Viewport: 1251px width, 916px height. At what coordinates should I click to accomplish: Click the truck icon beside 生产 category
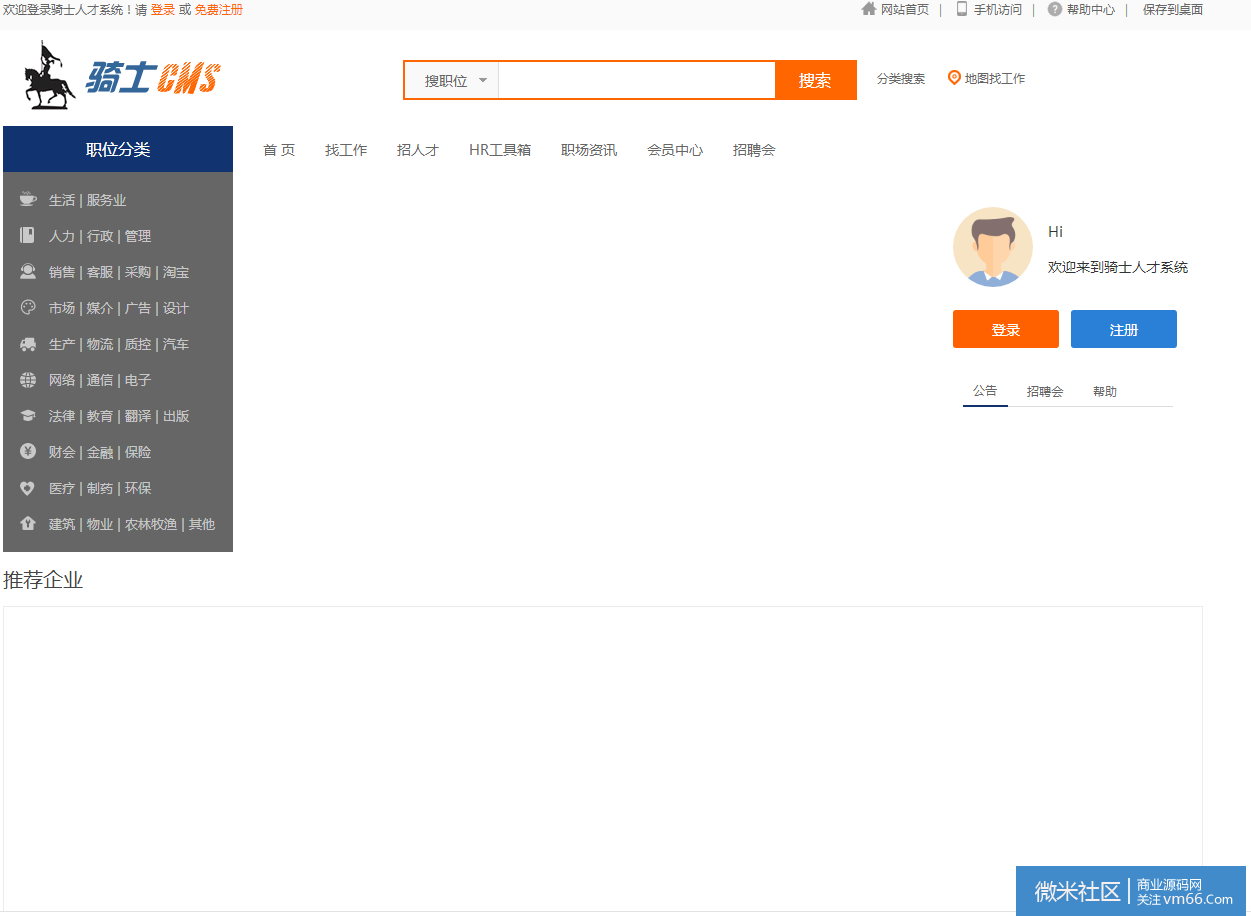(28, 344)
